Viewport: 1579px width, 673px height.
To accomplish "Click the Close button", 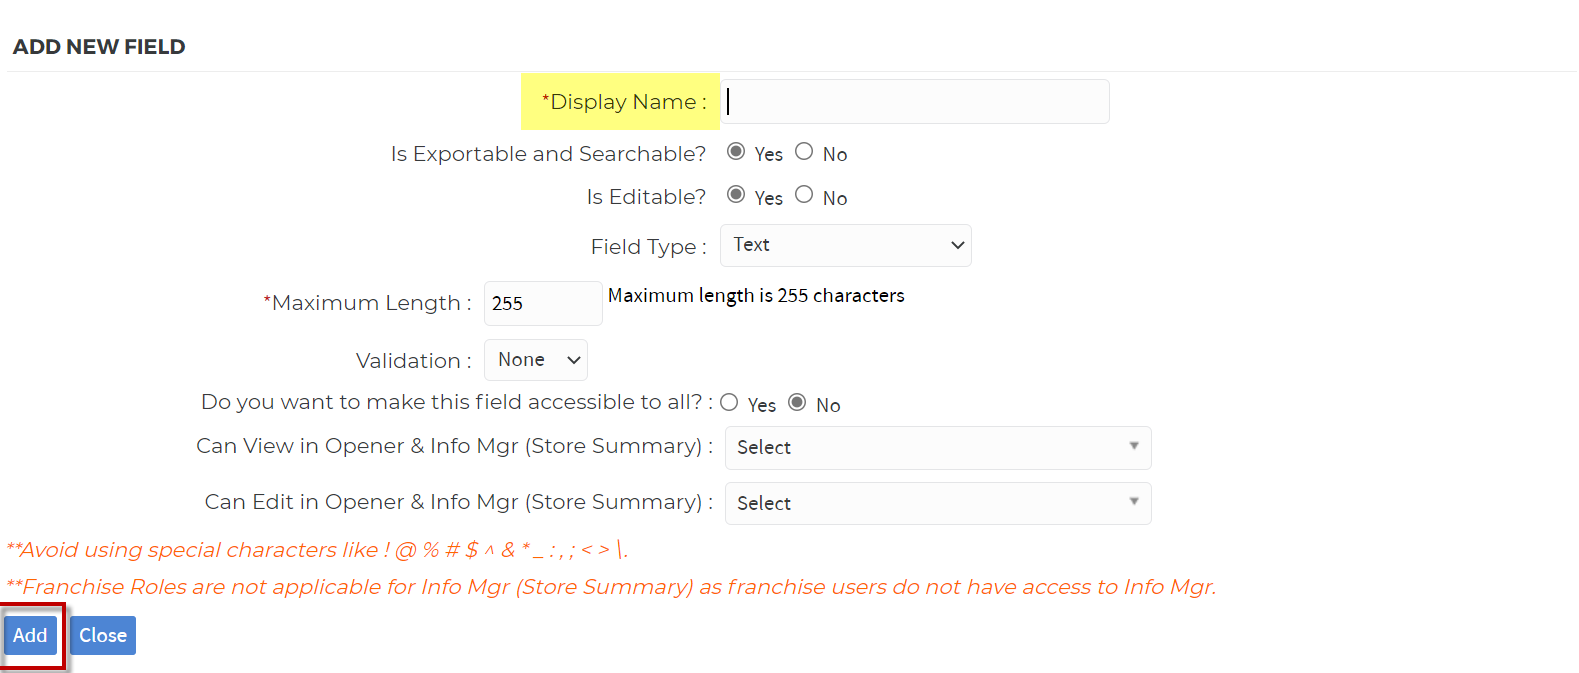I will (103, 636).
